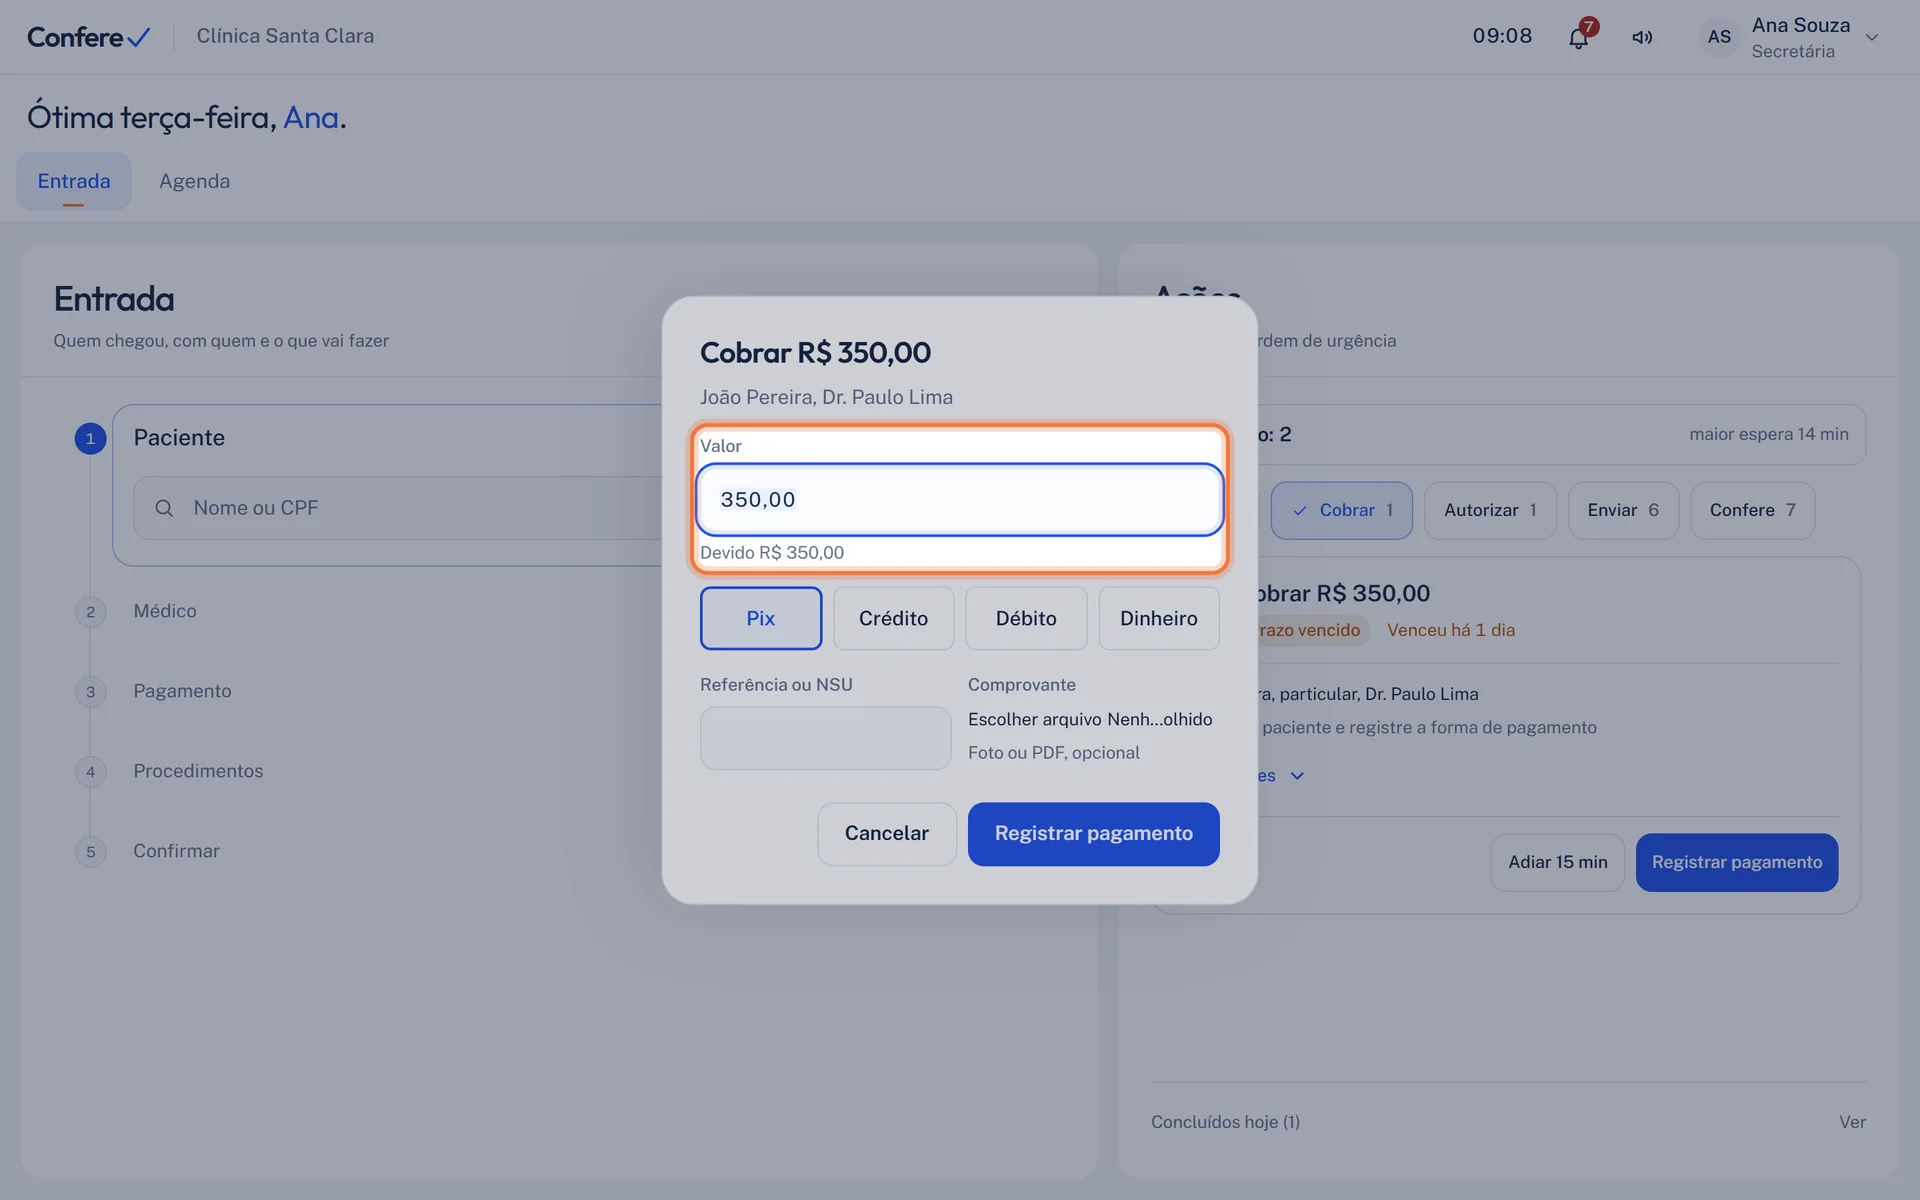Click the Referência ou NSU field
This screenshot has width=1920, height=1200.
[825, 738]
